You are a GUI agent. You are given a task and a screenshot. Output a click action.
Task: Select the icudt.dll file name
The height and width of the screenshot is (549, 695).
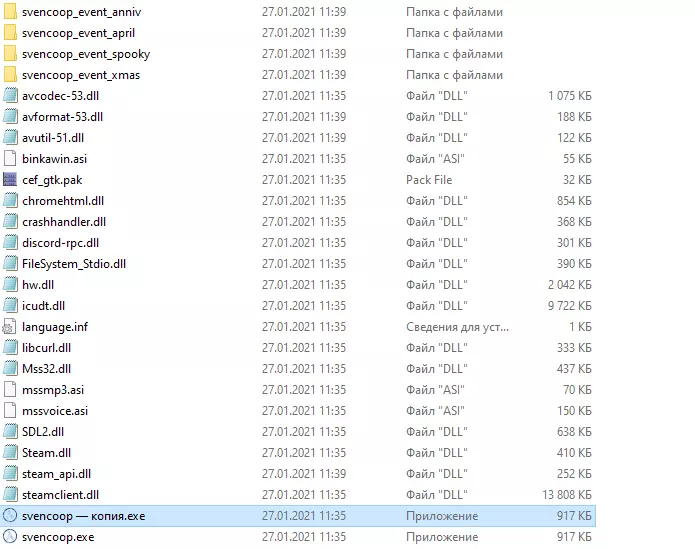(43, 306)
